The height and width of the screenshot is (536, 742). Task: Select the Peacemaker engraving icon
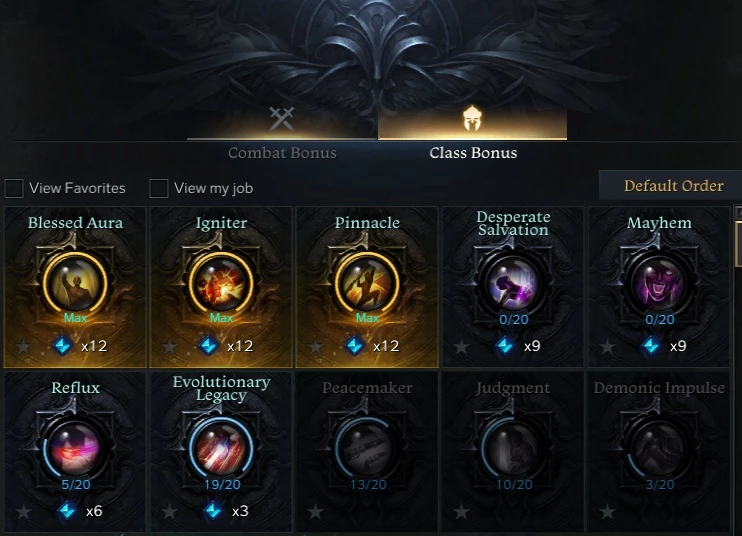tap(367, 449)
